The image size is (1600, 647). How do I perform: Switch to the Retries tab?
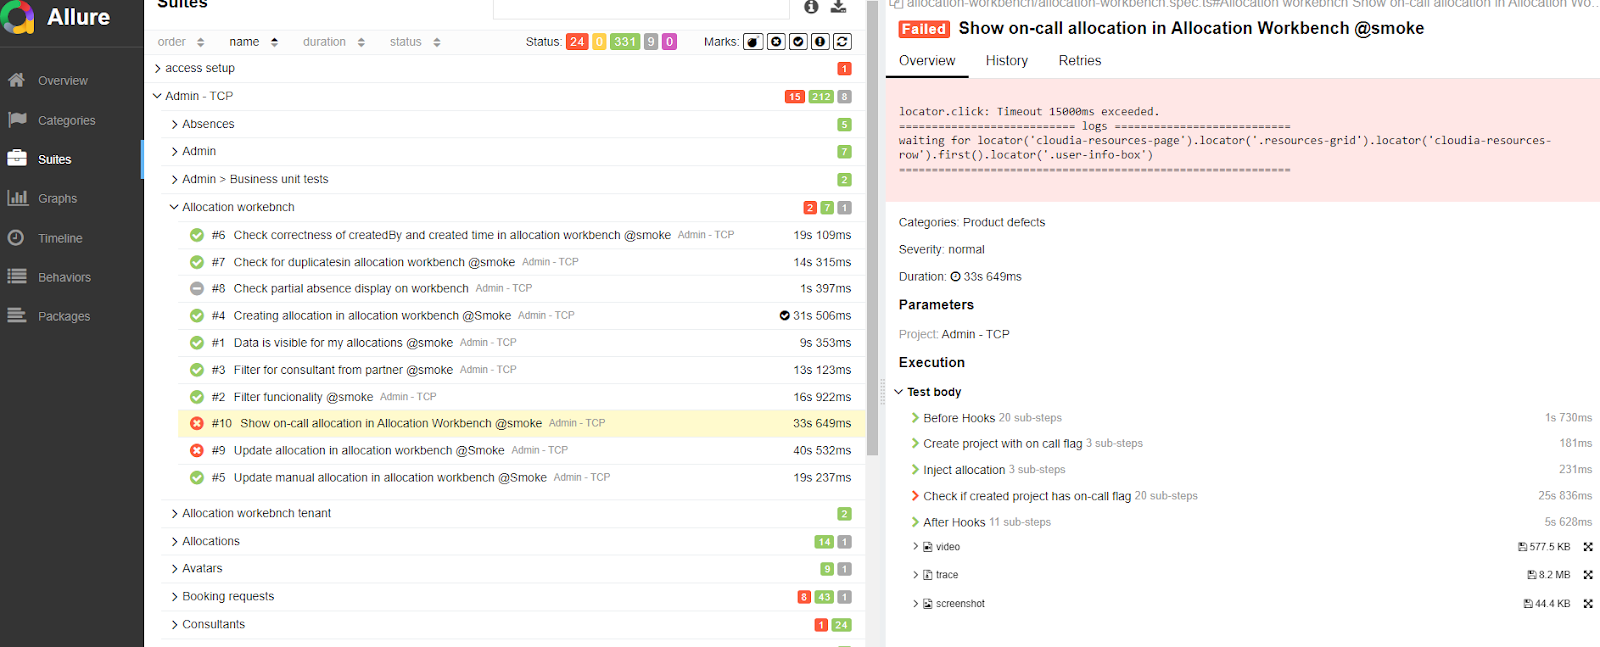pyautogui.click(x=1079, y=61)
